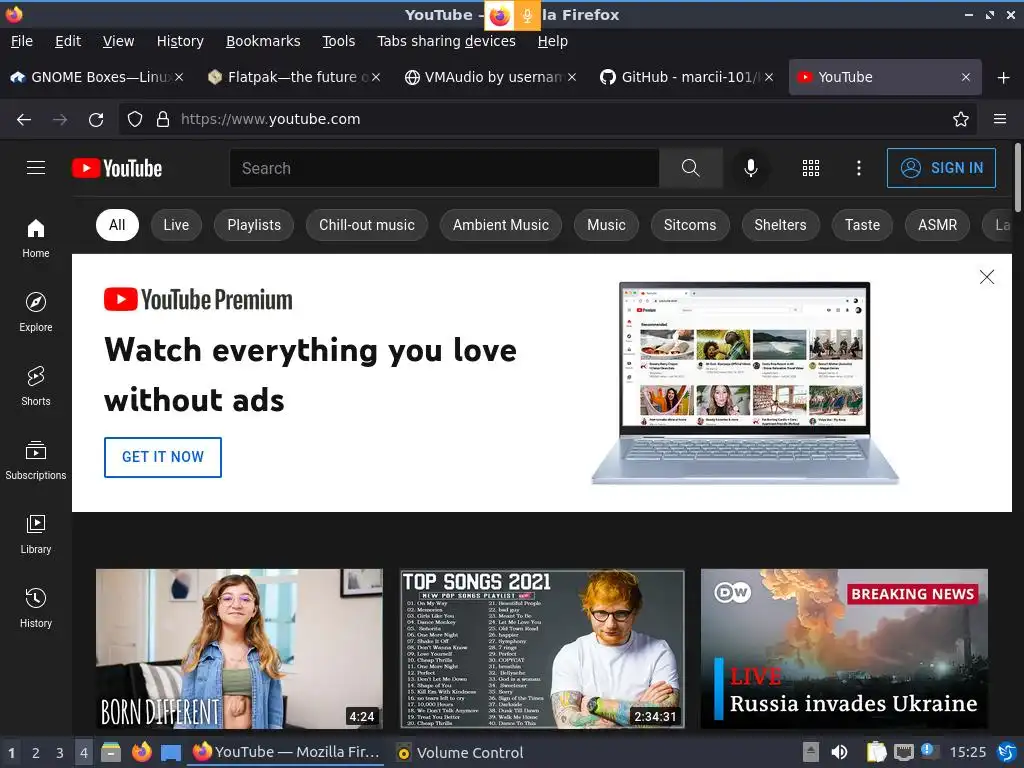Image resolution: width=1024 pixels, height=768 pixels.
Task: Click the Firefox sharing indicator icon
Action: point(500,16)
